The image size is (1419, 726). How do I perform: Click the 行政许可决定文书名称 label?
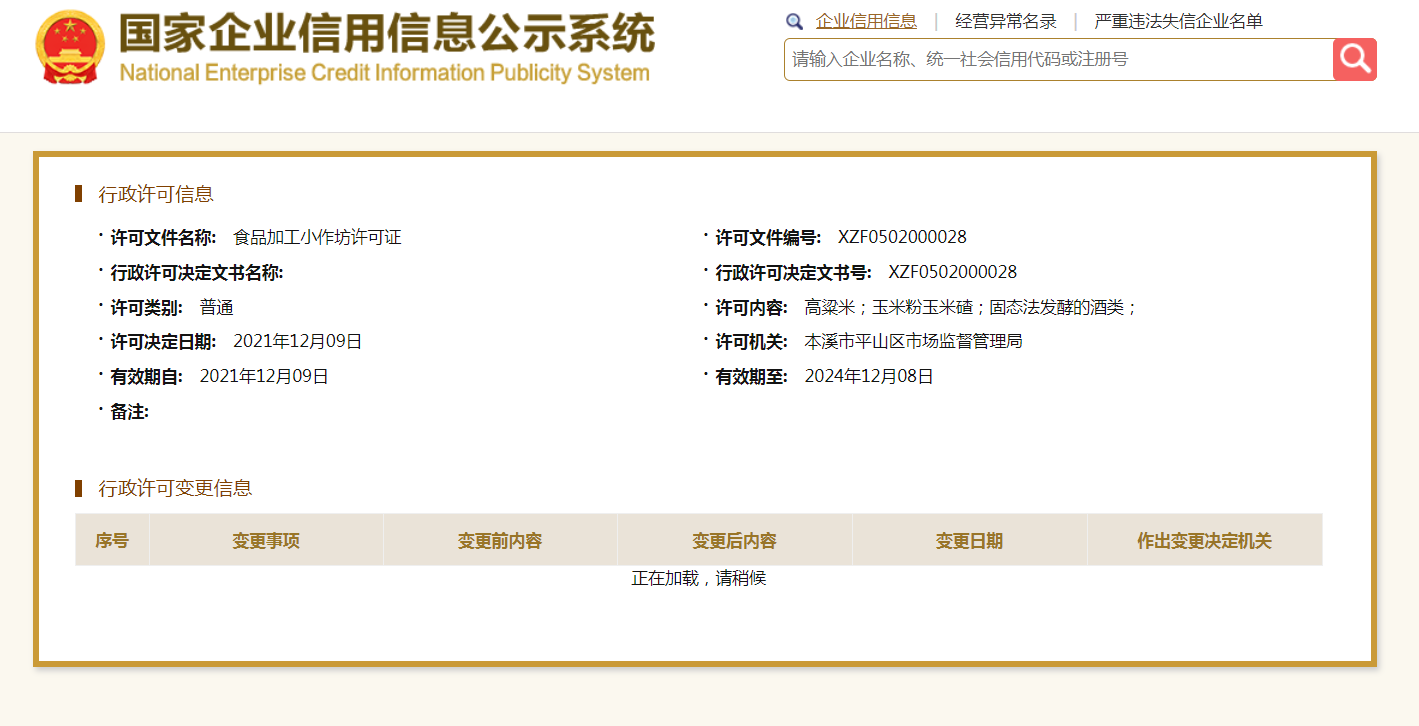(196, 272)
